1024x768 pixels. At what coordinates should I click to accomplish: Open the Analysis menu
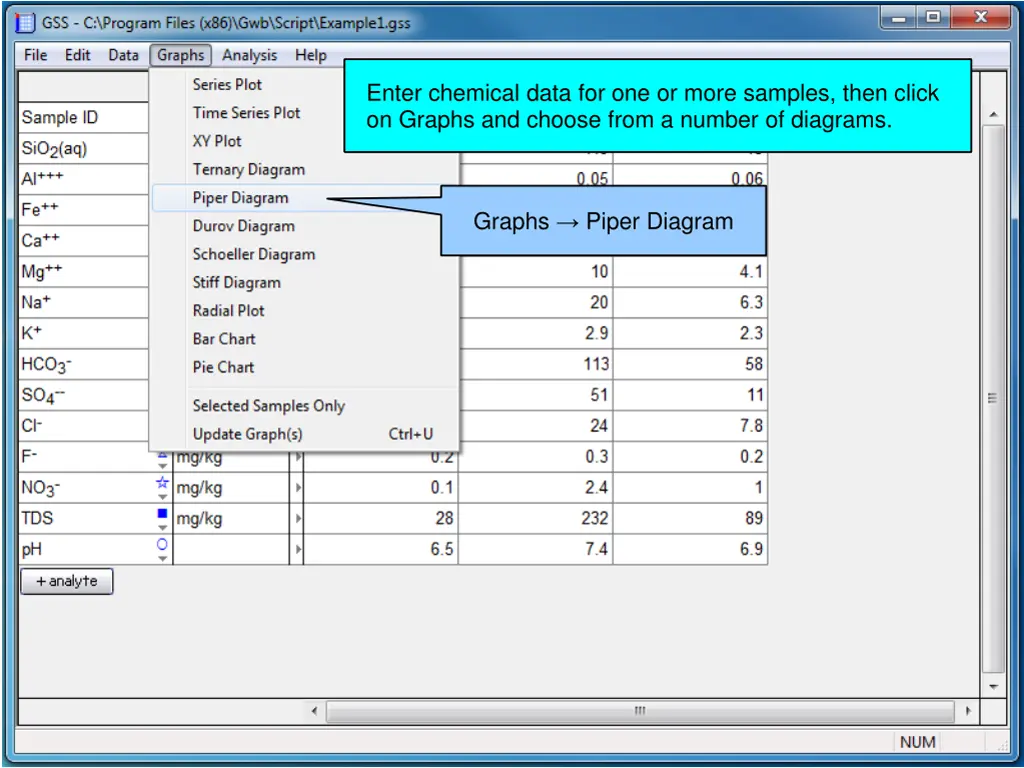pyautogui.click(x=249, y=55)
